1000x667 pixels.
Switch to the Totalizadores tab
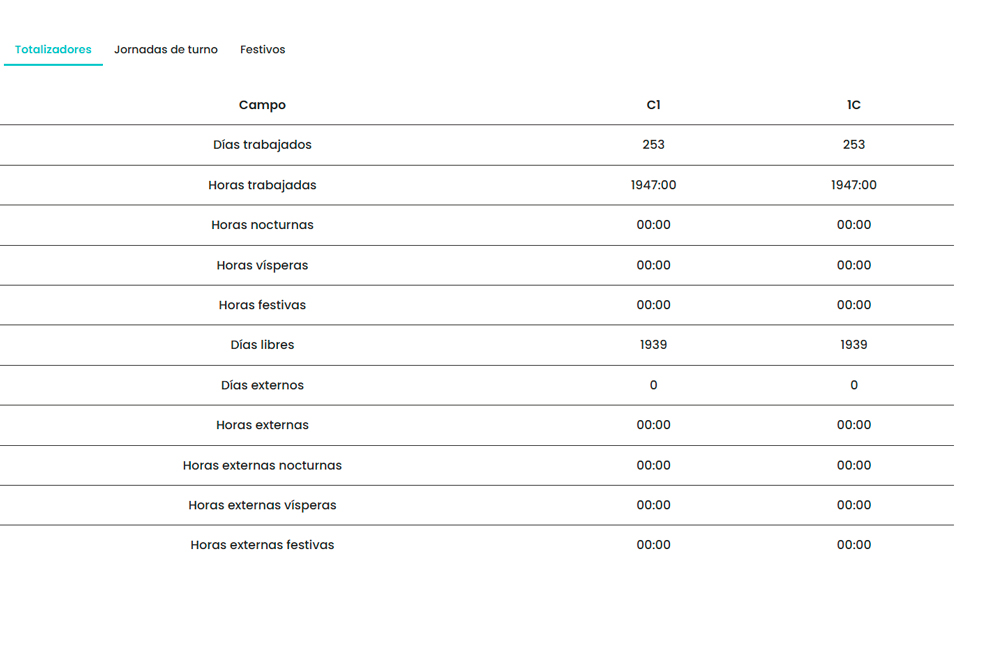tap(53, 50)
